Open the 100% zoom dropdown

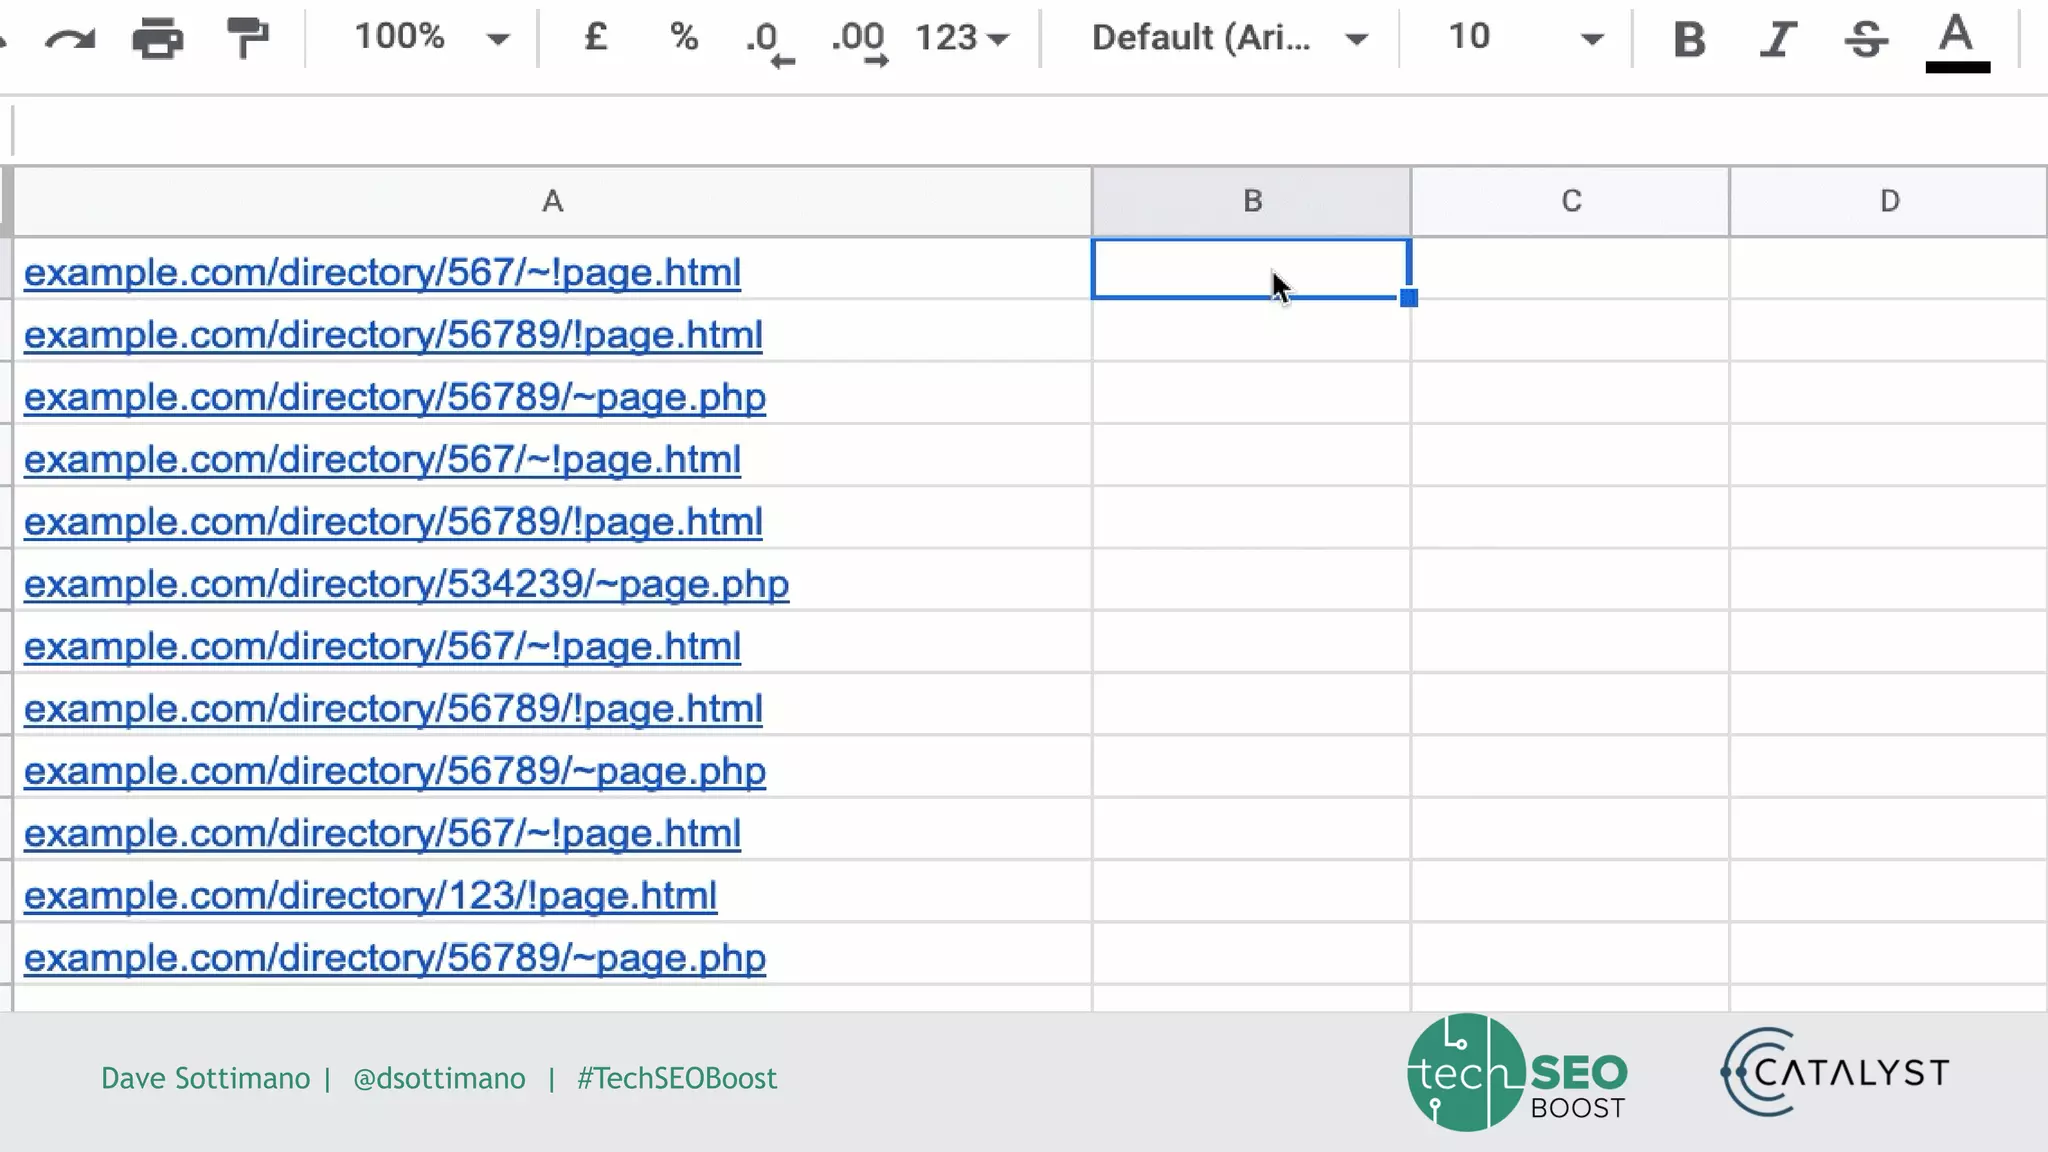430,38
